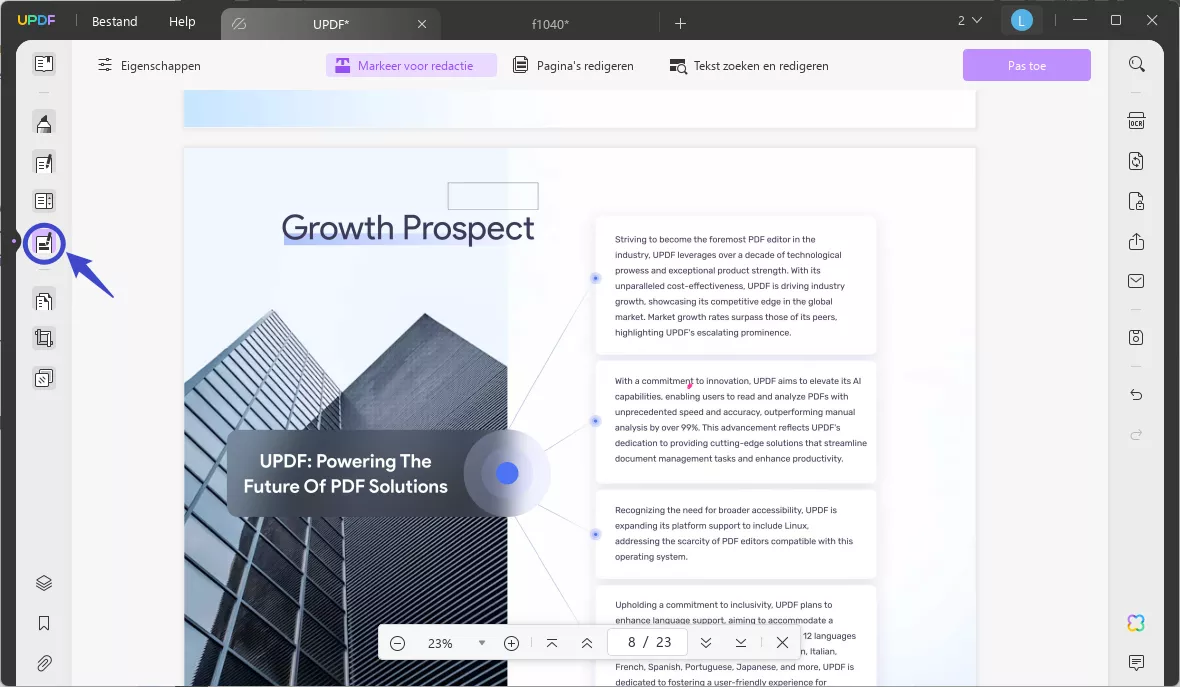Open the UPDF AI assistant icon

(1136, 623)
